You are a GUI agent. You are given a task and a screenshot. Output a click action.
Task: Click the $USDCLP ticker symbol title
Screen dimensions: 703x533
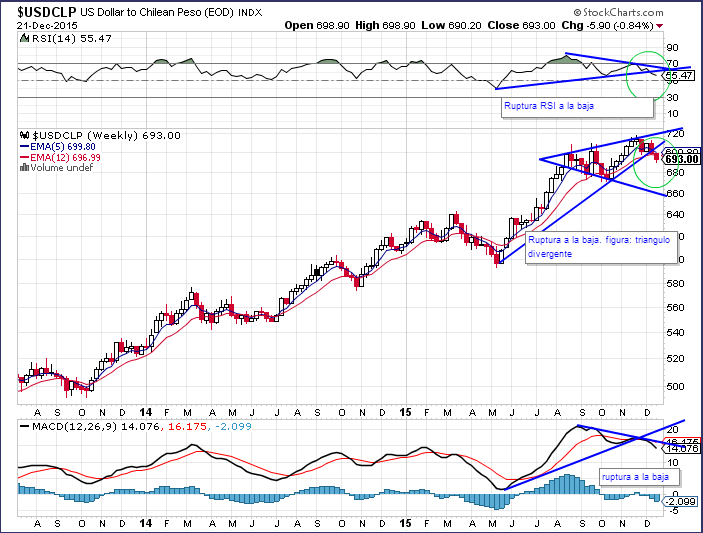point(47,12)
